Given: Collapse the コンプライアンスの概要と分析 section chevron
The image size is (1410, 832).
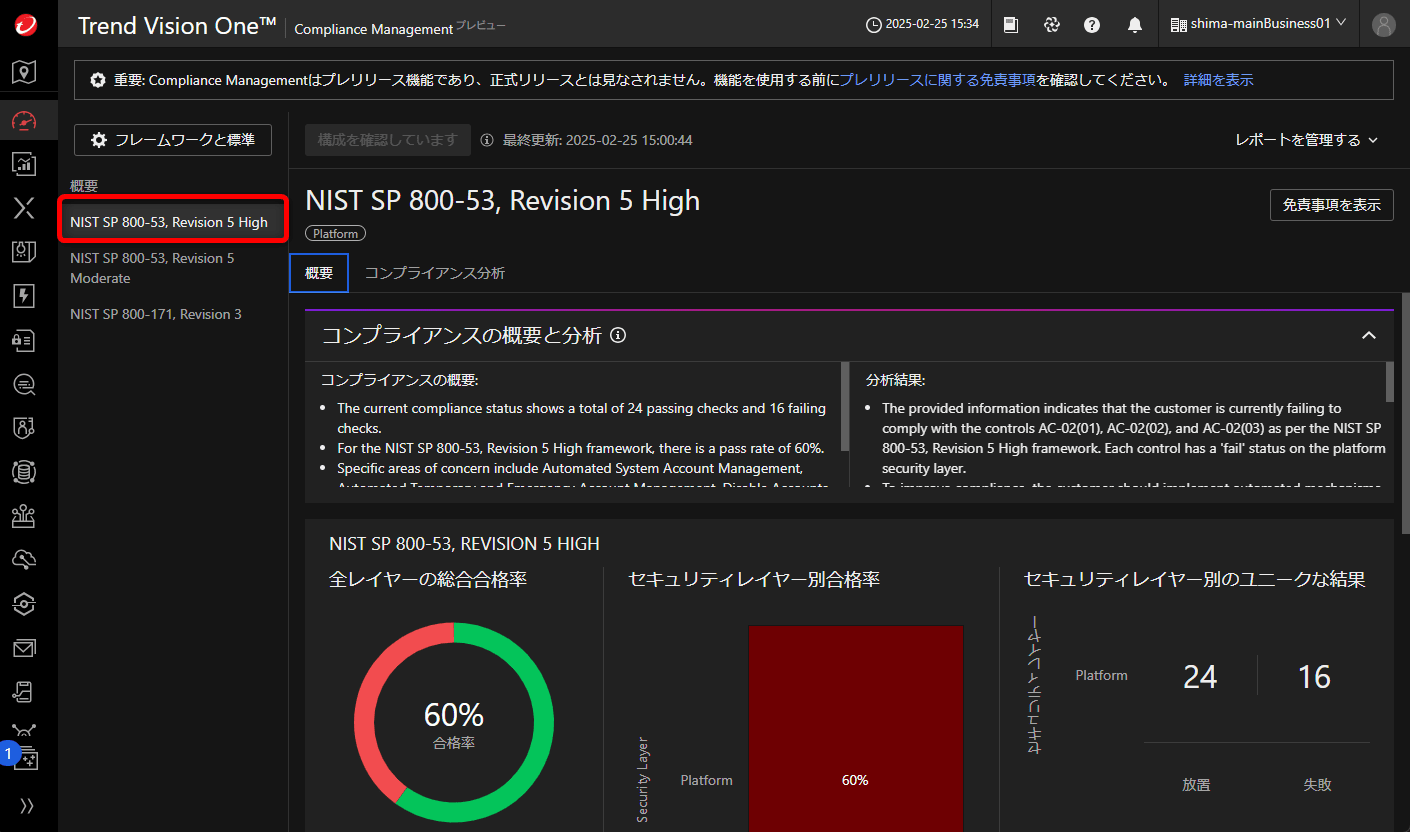Looking at the screenshot, I should point(1369,336).
